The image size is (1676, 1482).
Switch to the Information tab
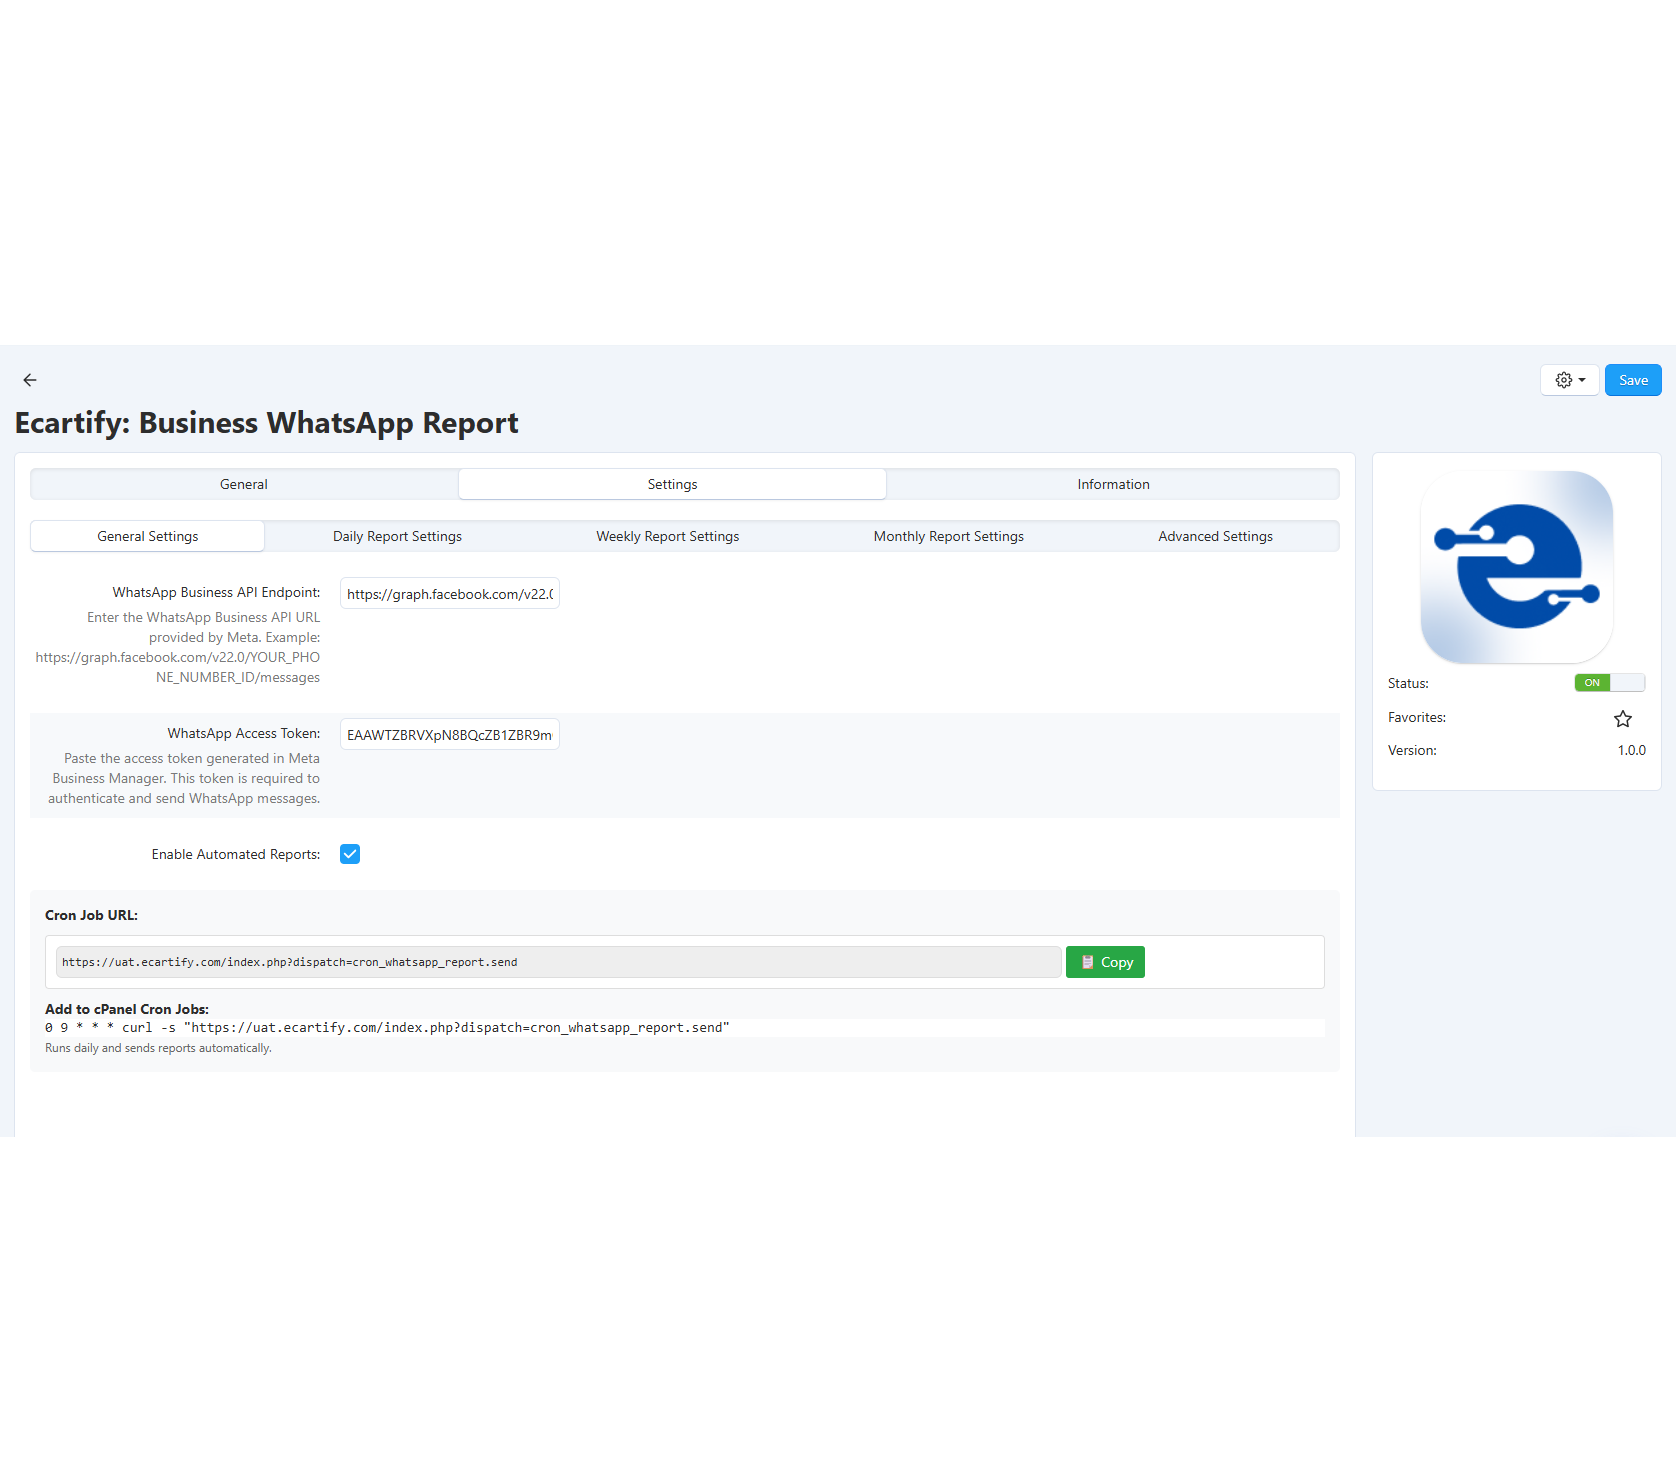[1112, 484]
